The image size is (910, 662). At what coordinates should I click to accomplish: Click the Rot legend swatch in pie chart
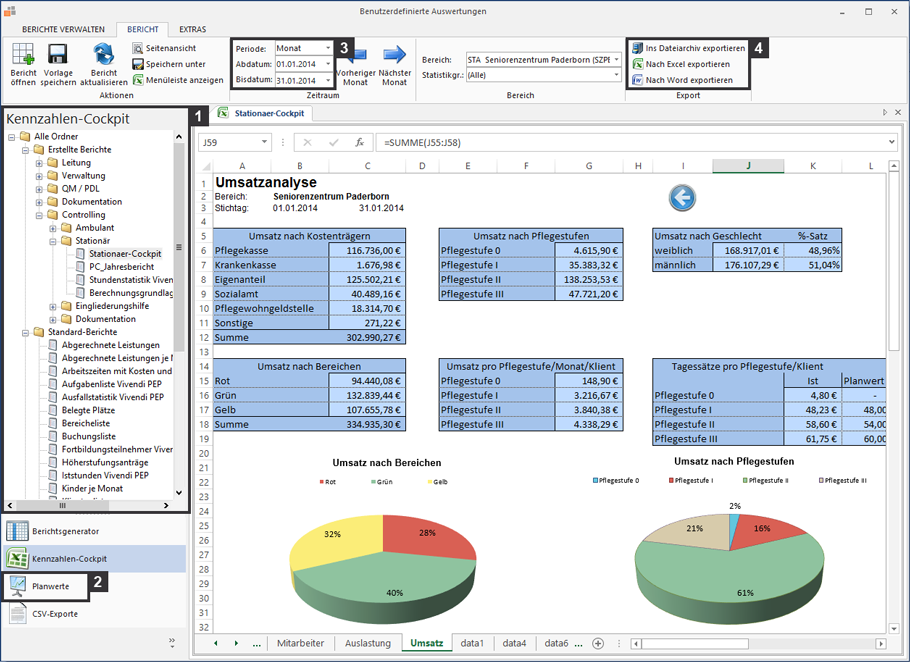[321, 482]
